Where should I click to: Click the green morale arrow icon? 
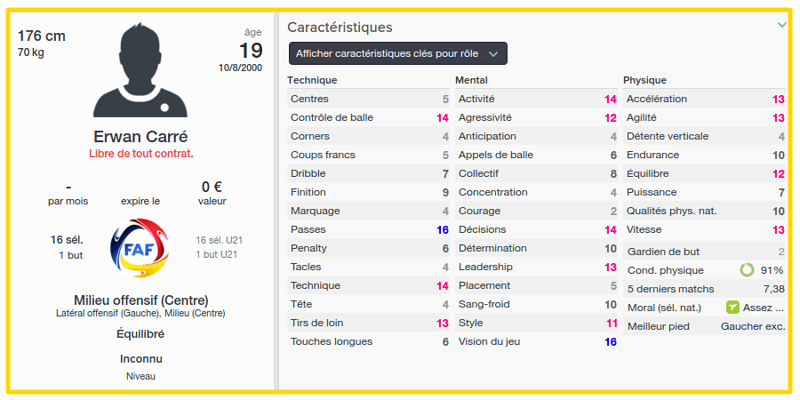pyautogui.click(x=733, y=308)
